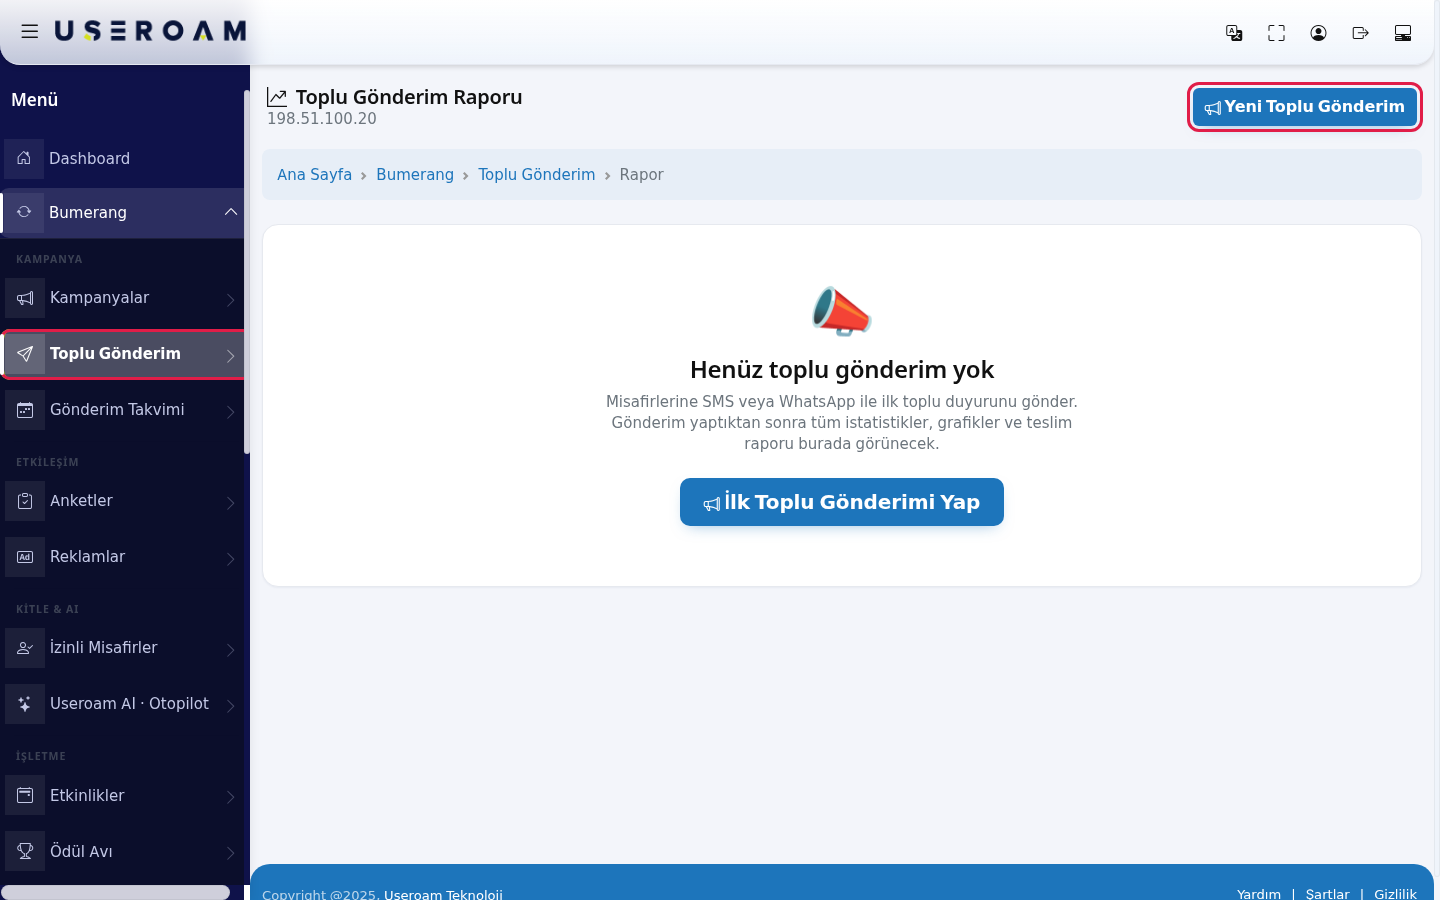Open the Bumerang breadcrumb link
The image size is (1440, 900).
415,174
